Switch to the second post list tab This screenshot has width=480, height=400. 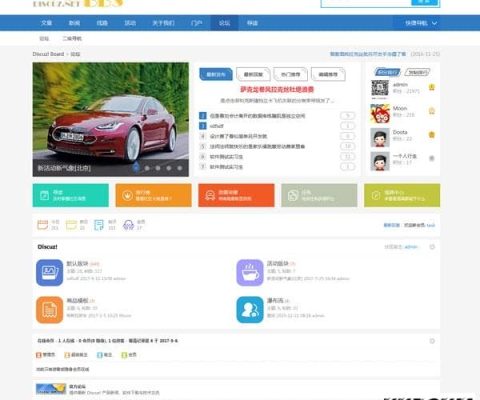pos(253,74)
